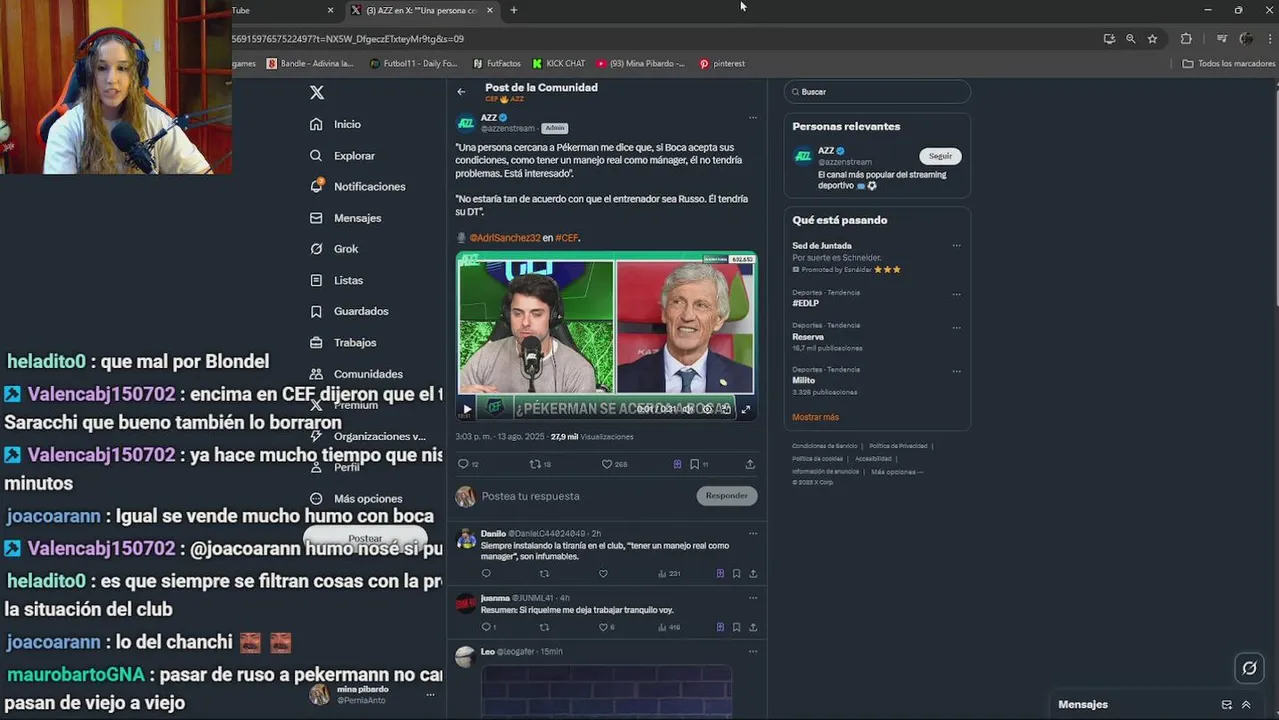The width and height of the screenshot is (1279, 720).
Task: Like the AZZ post with 268 likes
Action: (606, 464)
